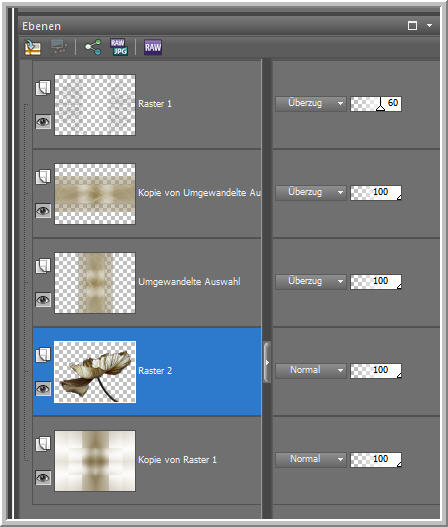The height and width of the screenshot is (527, 448).
Task: Hide the Raster 1 layer via eye icon
Action: click(x=43, y=122)
